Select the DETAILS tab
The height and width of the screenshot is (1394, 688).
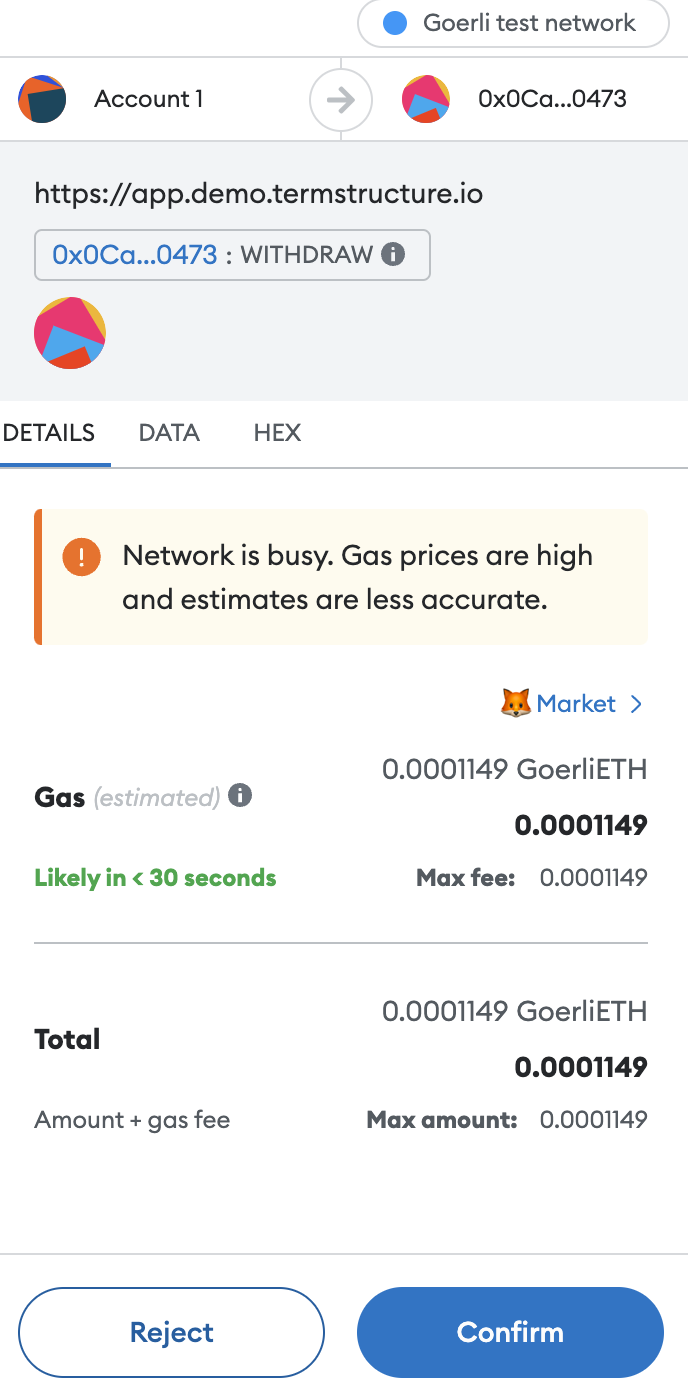tap(49, 433)
